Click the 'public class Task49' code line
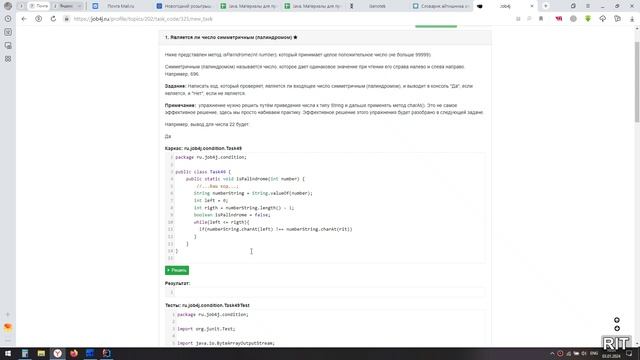 point(203,172)
